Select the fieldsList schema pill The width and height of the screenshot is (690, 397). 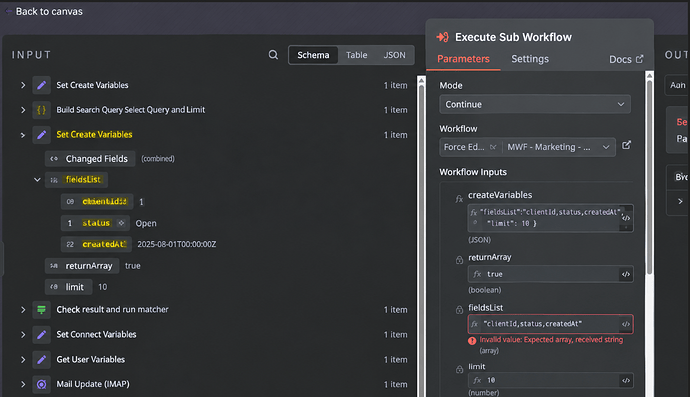[76, 180]
